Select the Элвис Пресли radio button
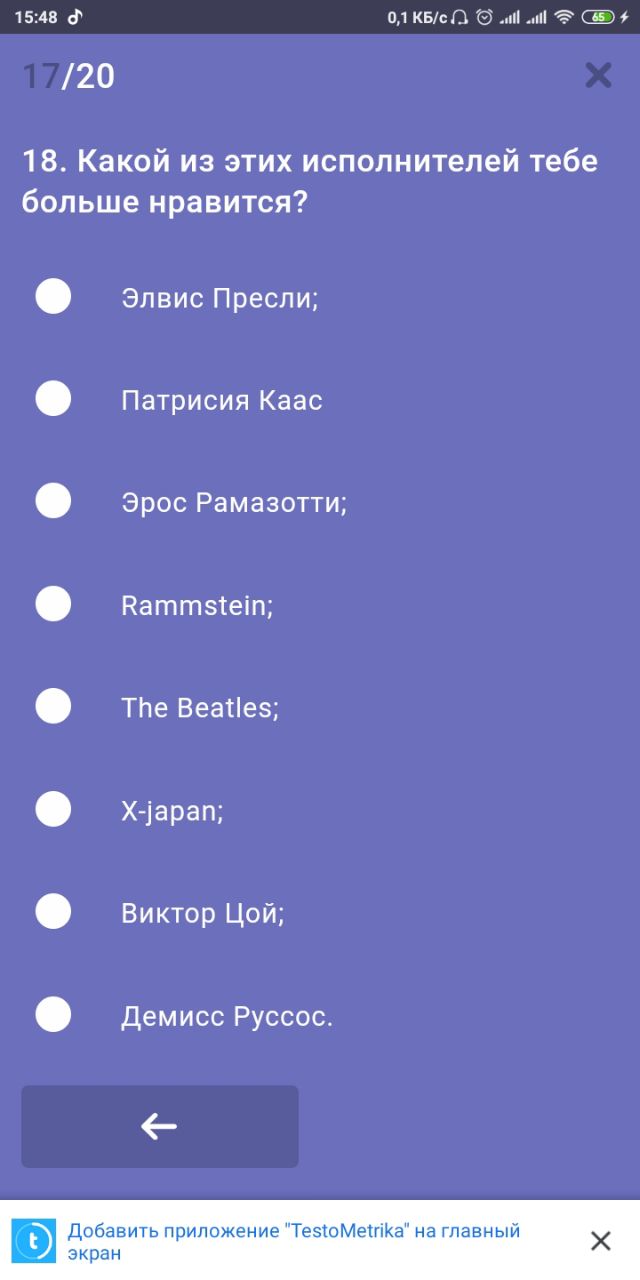 coord(53,297)
